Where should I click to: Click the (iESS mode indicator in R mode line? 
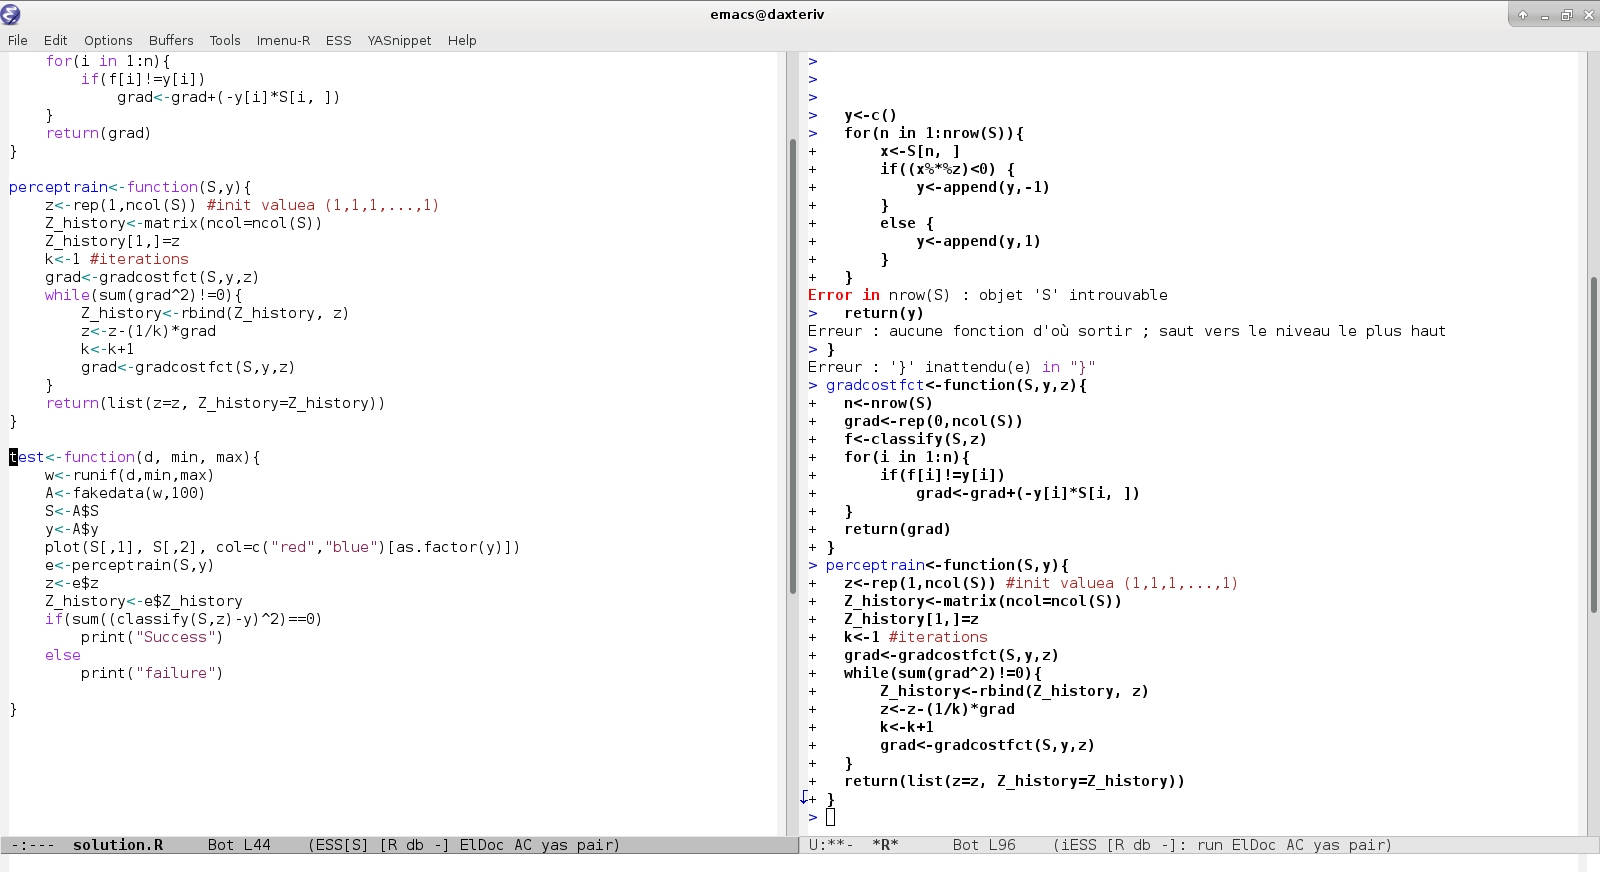click(1075, 845)
